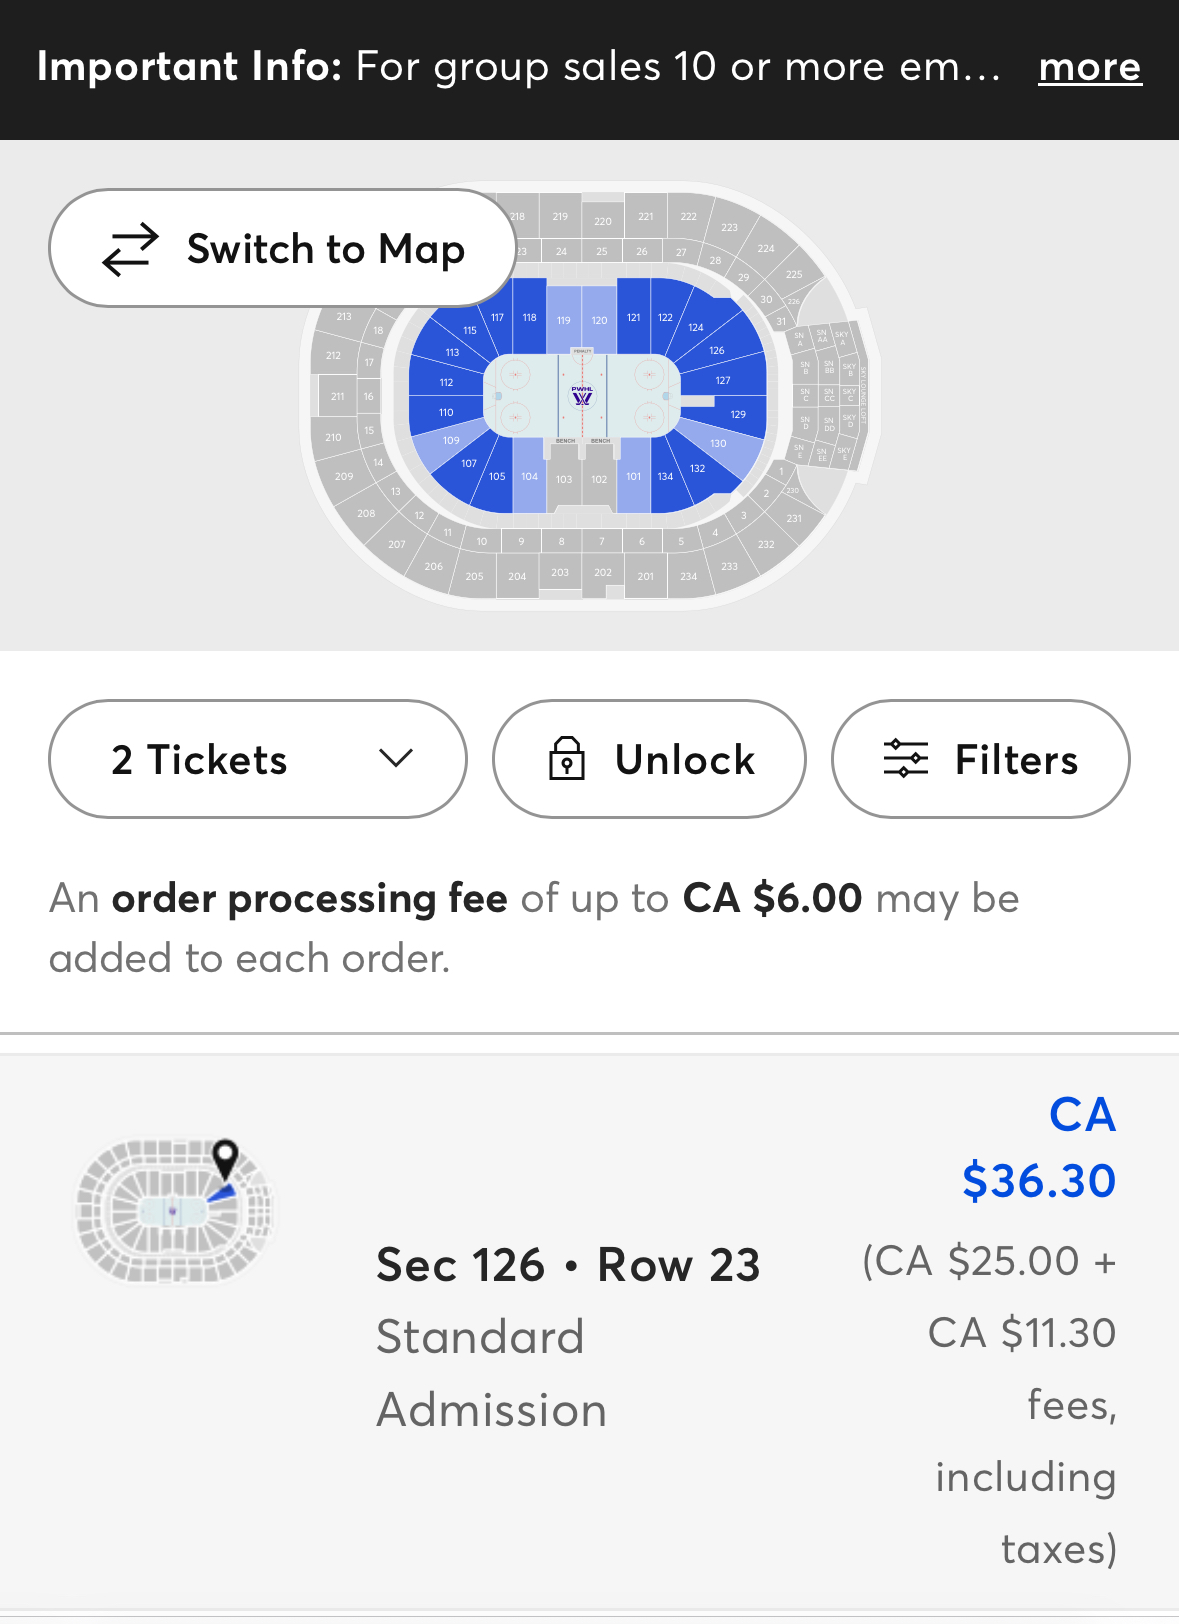Select light-blue section 119 on the map
Viewport: 1179px width, 1624px height.
564,320
